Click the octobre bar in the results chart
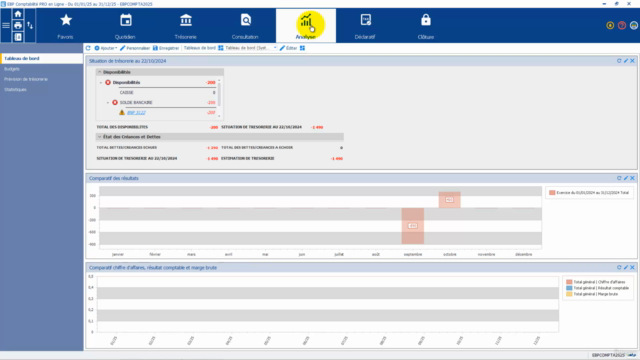The image size is (640, 360). pos(449,200)
